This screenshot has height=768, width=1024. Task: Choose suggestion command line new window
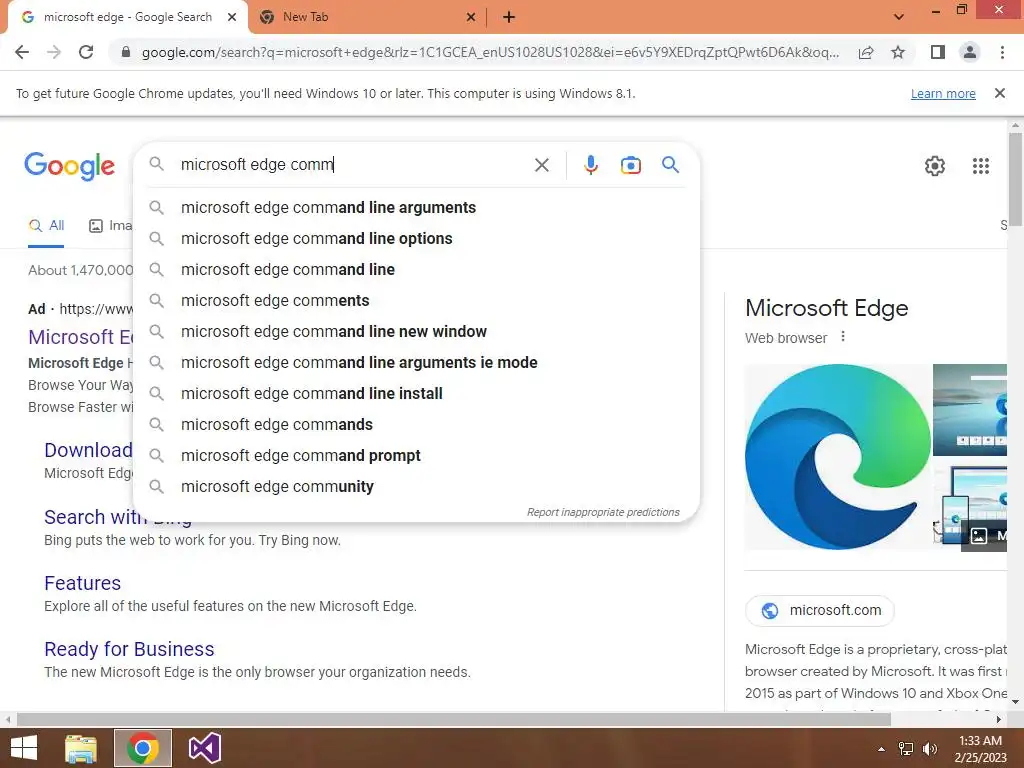416,332
